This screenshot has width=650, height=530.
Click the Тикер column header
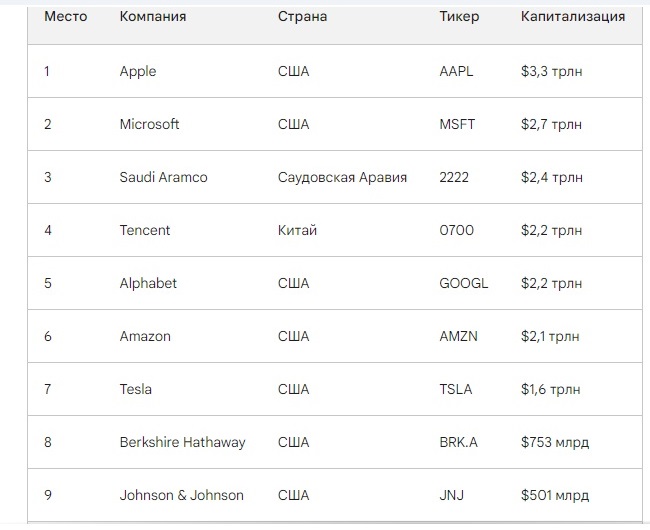pos(459,17)
